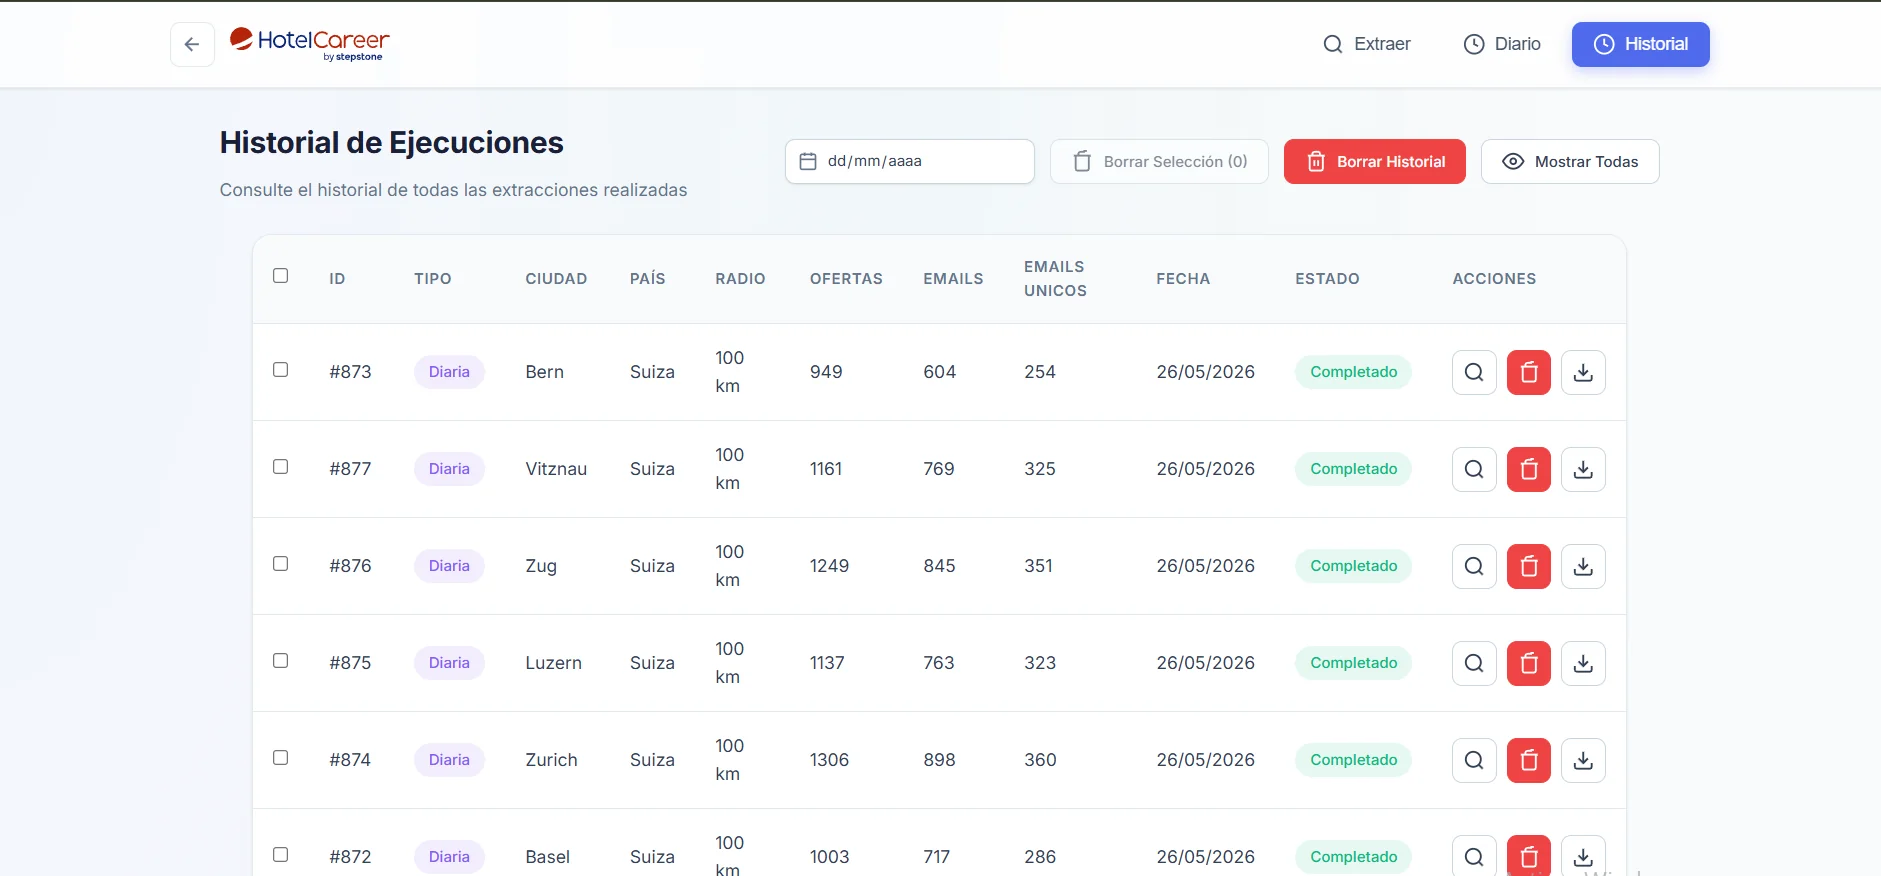Click the city cell Bern

(545, 372)
